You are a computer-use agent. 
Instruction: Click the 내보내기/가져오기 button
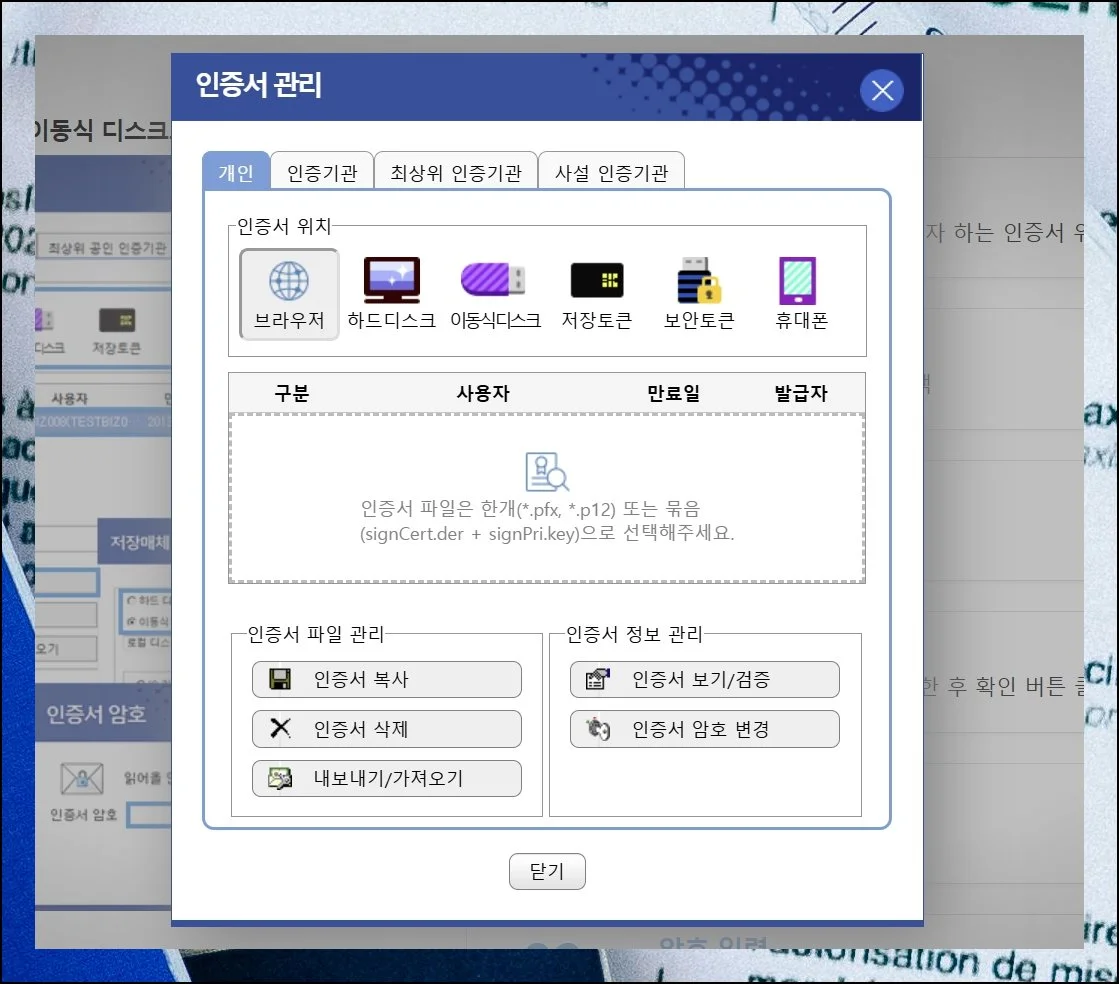[386, 779]
